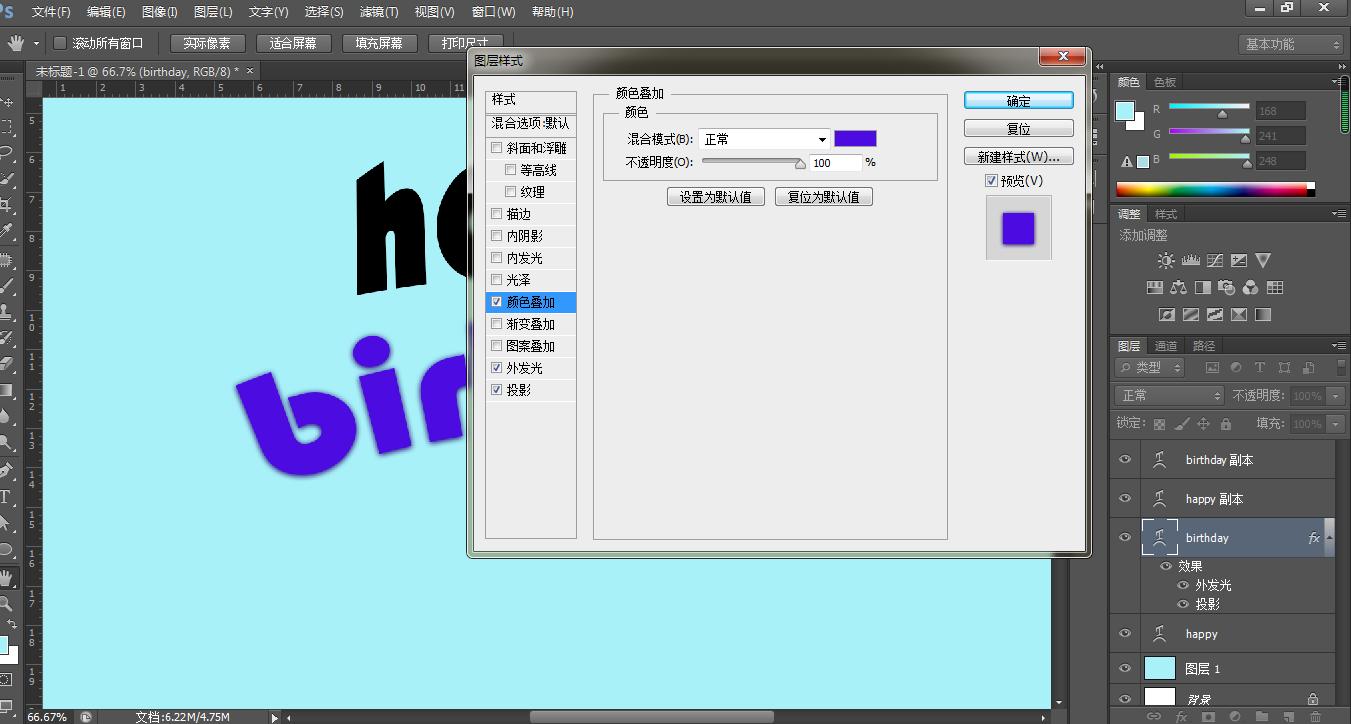This screenshot has width=1351, height=724.
Task: Create a new layer with the new-layer icon
Action: pos(1289,717)
